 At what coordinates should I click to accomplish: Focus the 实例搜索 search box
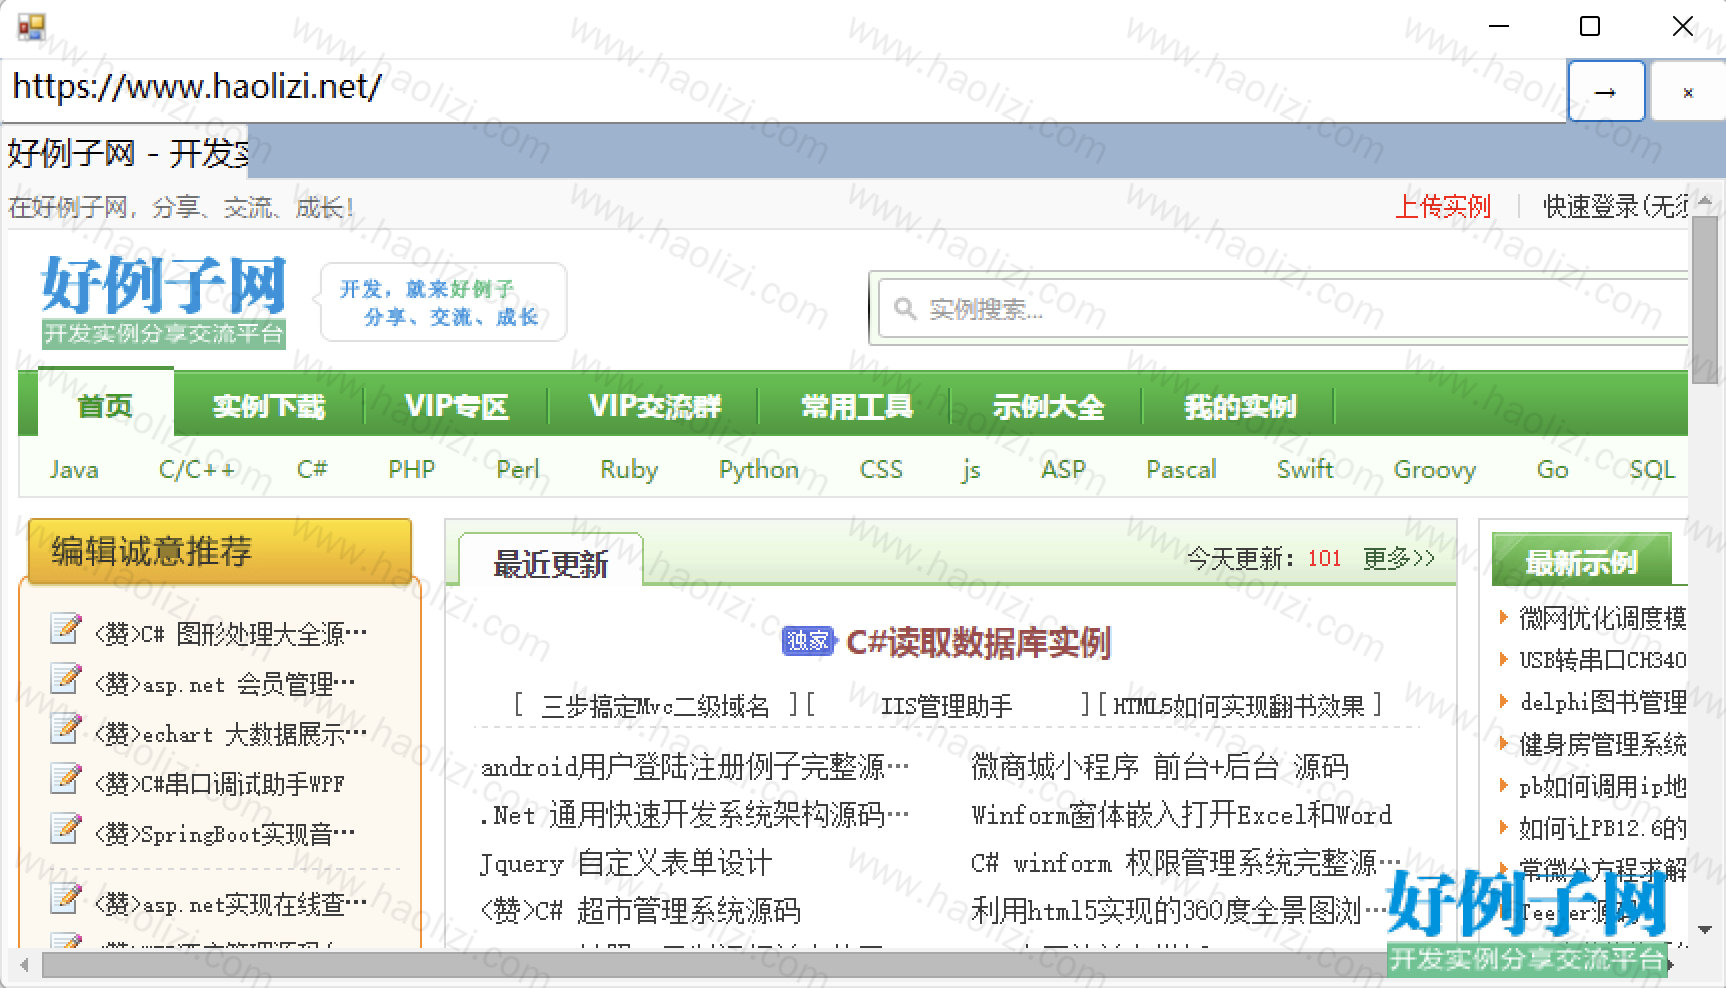tap(1284, 308)
